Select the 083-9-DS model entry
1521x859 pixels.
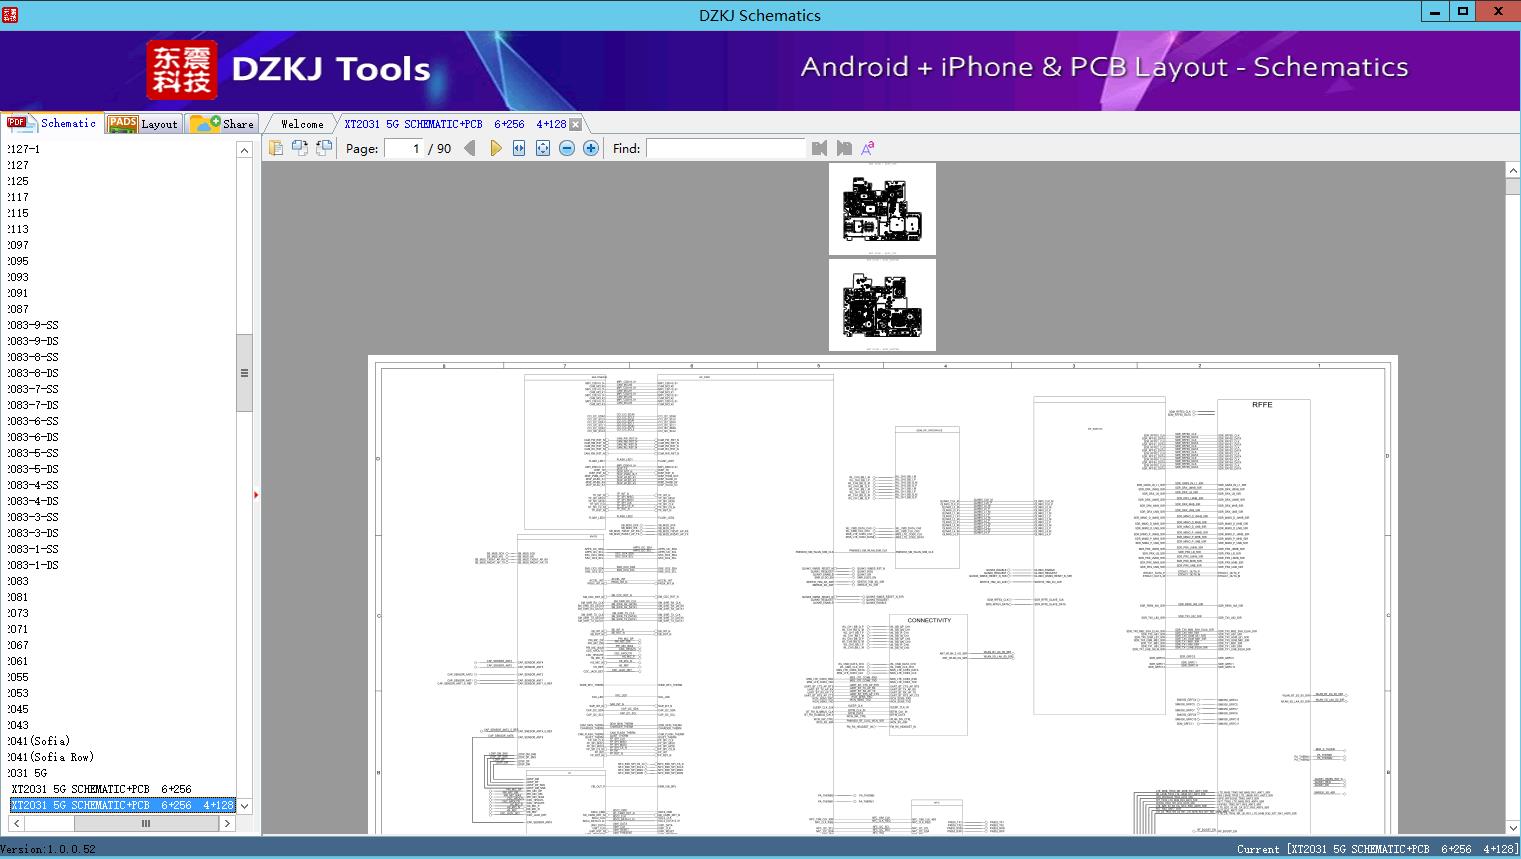point(34,341)
